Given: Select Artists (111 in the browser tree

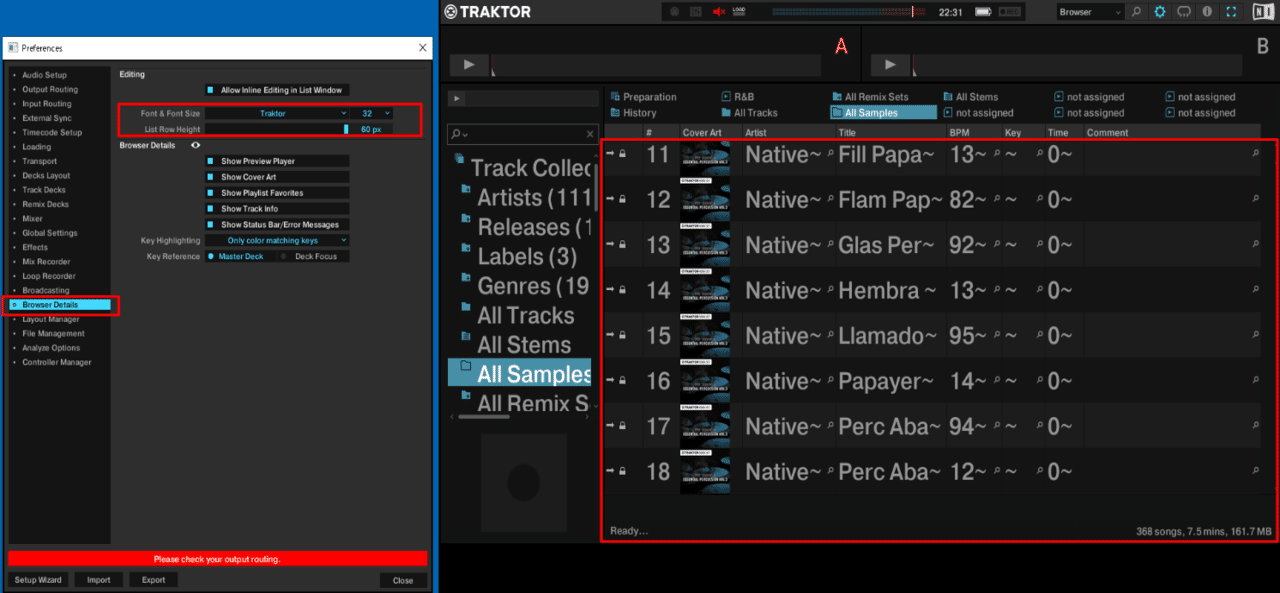Looking at the screenshot, I should [534, 197].
